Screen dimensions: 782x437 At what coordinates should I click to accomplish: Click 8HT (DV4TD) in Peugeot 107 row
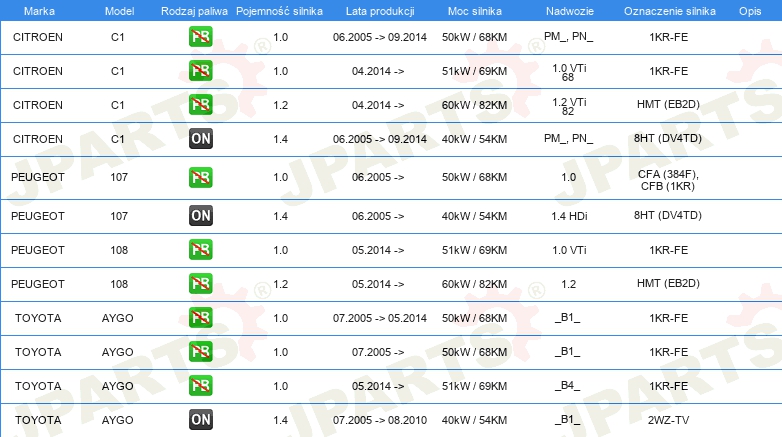(x=668, y=216)
